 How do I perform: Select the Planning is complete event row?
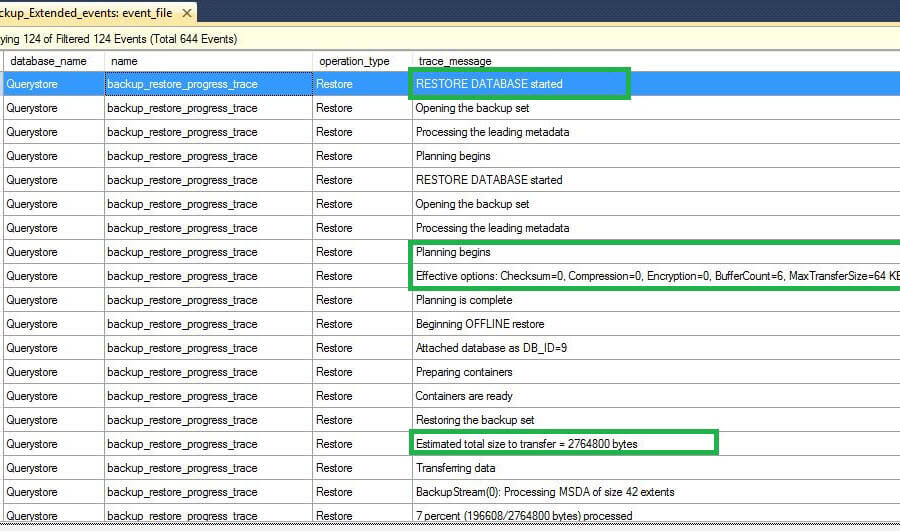coord(467,300)
